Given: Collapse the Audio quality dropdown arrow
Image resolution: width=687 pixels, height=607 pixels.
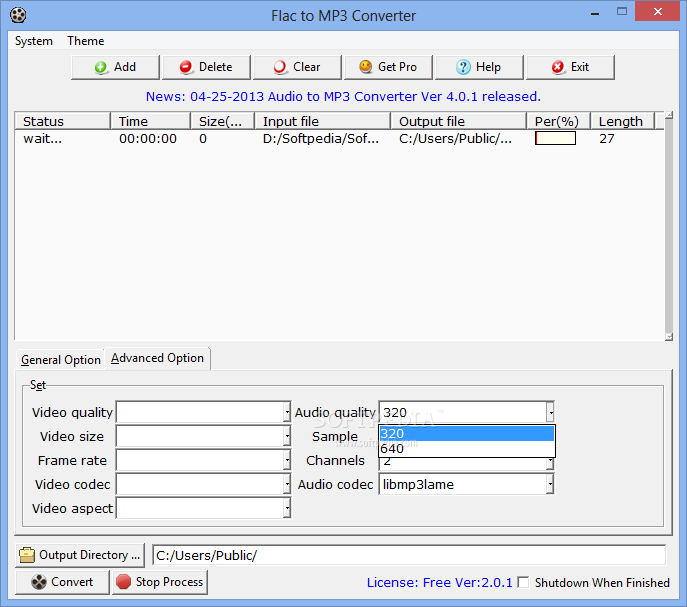Looking at the screenshot, I should point(550,412).
